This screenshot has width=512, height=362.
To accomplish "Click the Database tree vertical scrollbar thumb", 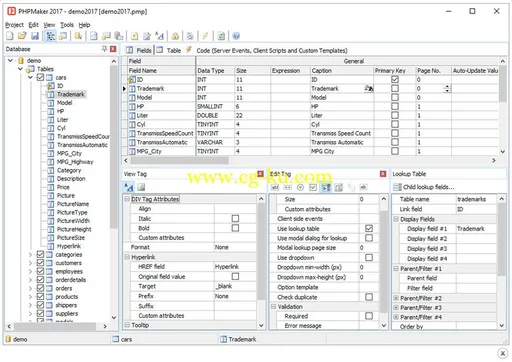I will pyautogui.click(x=114, y=147).
